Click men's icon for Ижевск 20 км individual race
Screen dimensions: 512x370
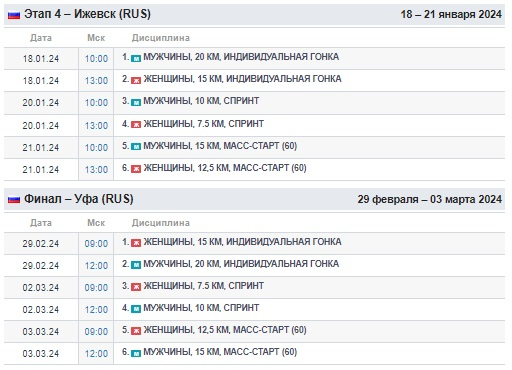click(136, 58)
